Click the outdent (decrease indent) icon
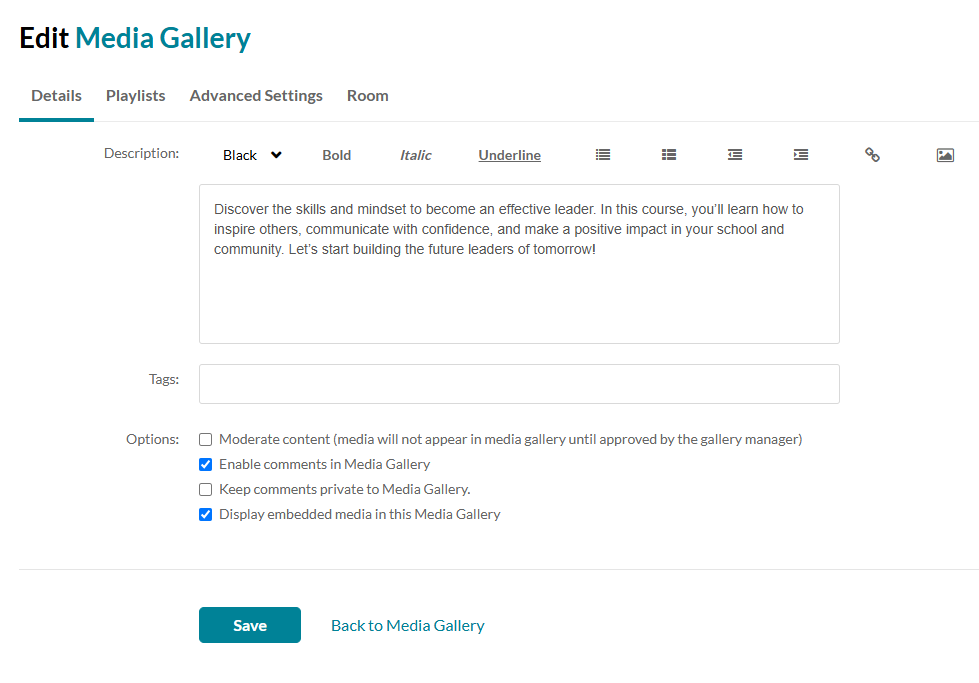979x683 pixels. tap(735, 155)
